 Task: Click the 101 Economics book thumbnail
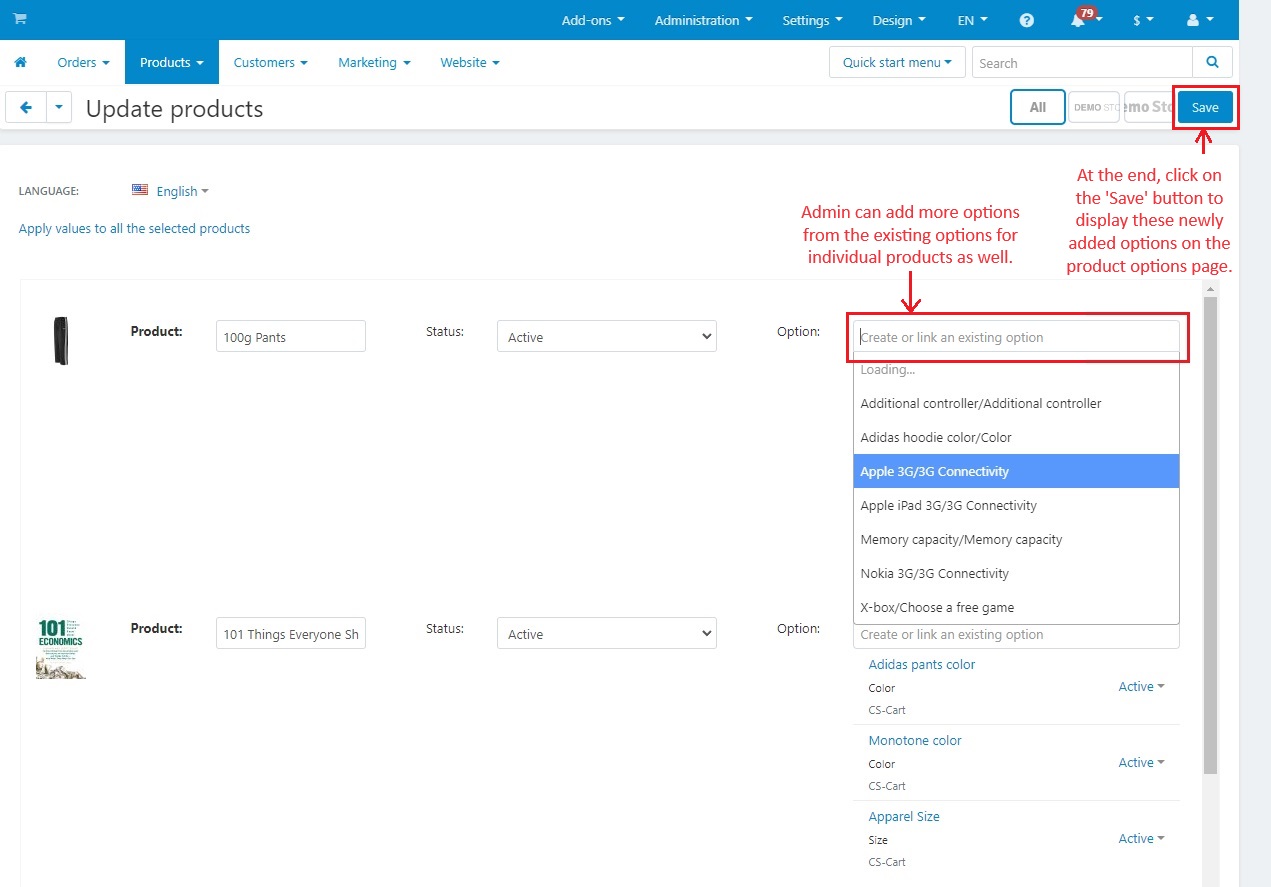click(x=61, y=649)
